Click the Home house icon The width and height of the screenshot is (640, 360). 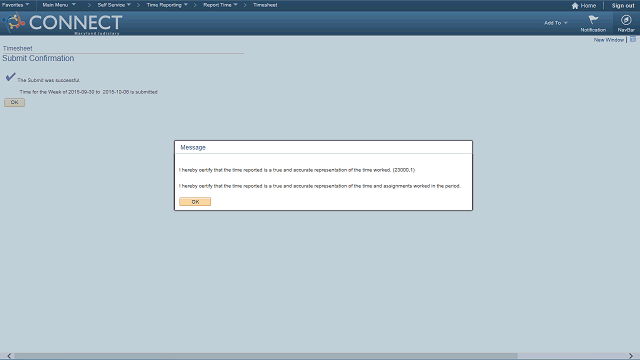[575, 6]
